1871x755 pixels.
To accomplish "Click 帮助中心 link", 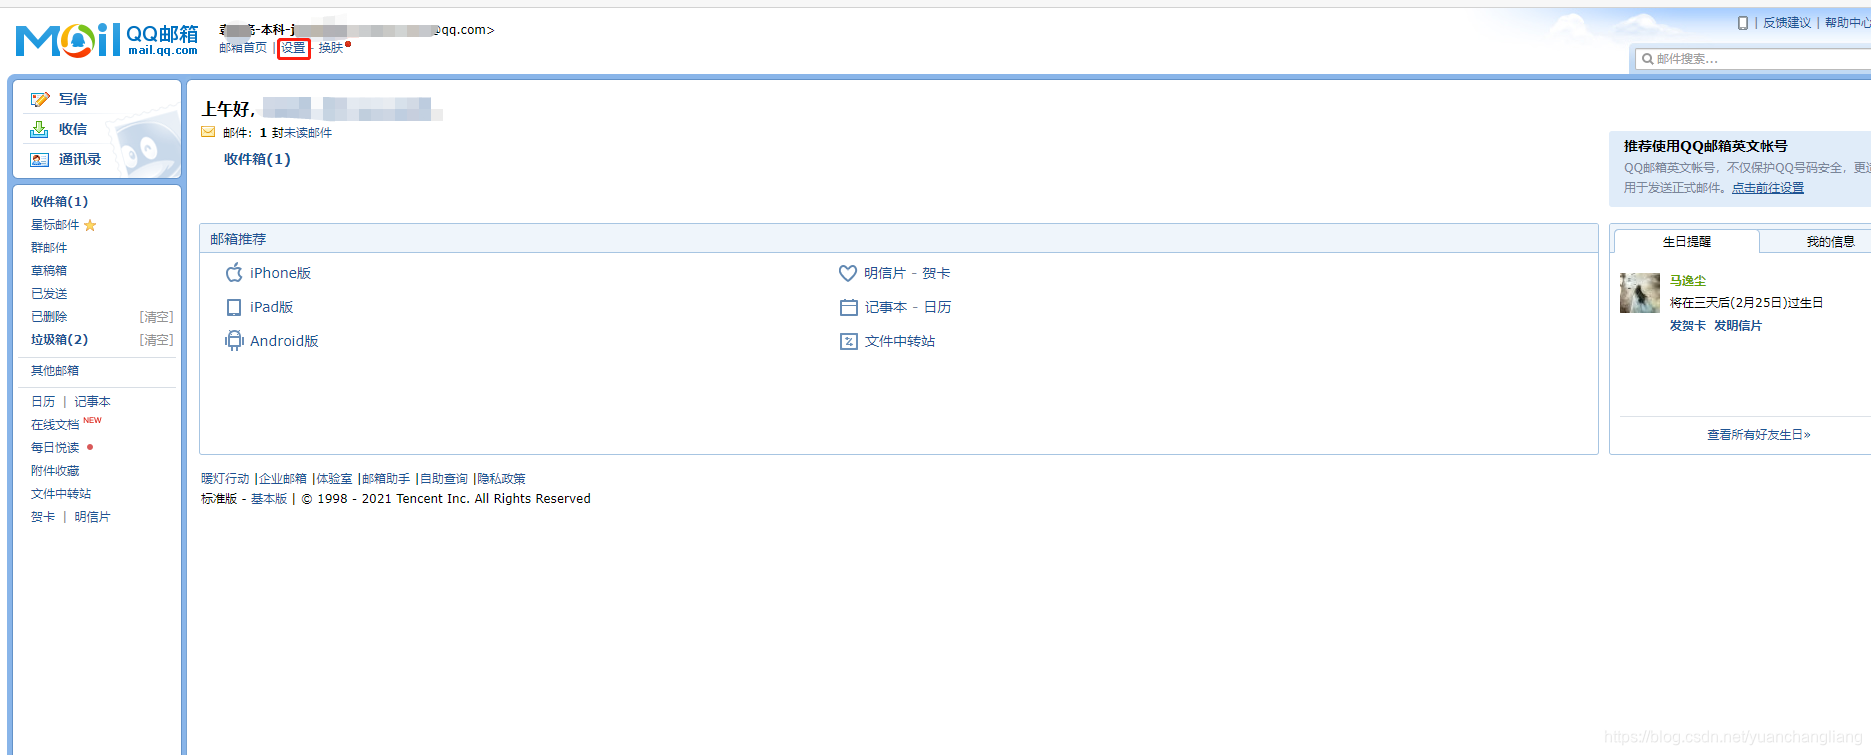I will 1847,22.
